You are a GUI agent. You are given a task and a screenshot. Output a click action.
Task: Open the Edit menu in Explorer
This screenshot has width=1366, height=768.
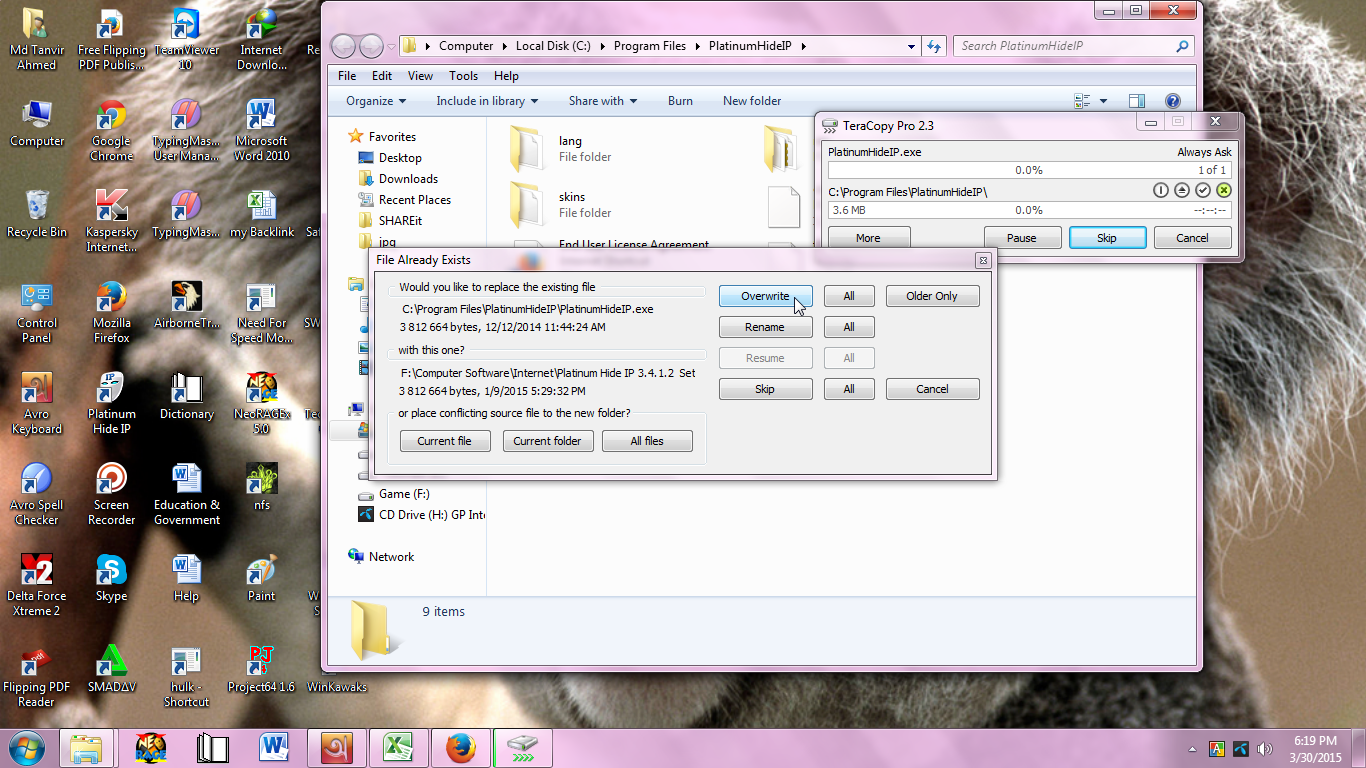[382, 76]
